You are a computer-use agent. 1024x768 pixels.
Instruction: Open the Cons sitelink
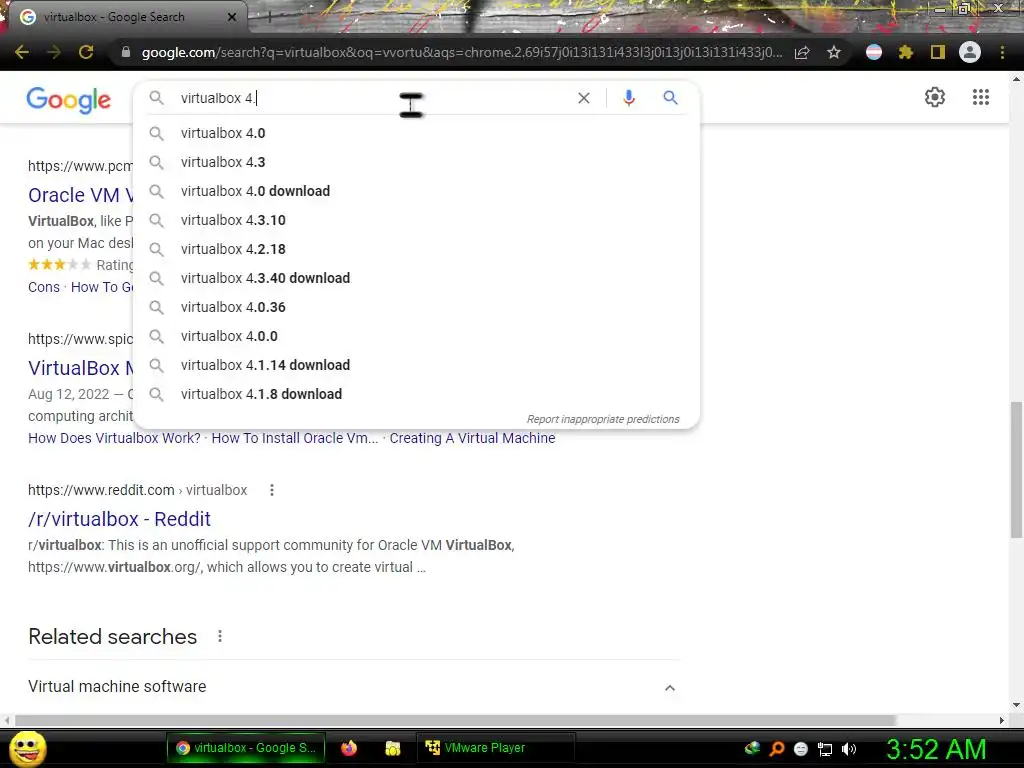pyautogui.click(x=44, y=287)
